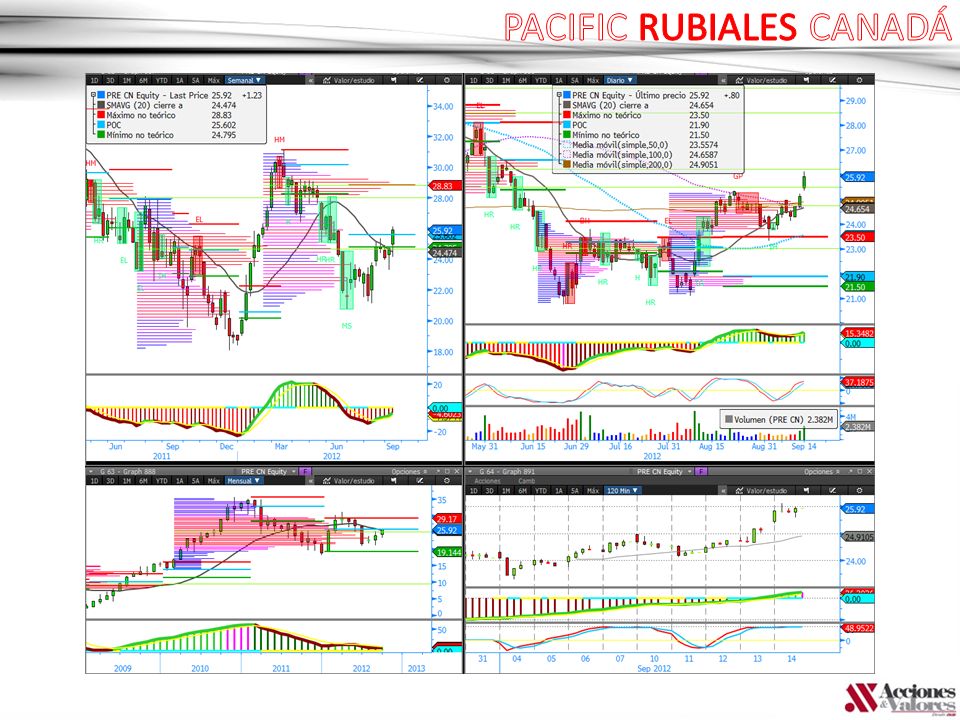The height and width of the screenshot is (720, 960).
Task: Click the double-arrow collapse icon on Diario toolbar
Action: [723, 80]
